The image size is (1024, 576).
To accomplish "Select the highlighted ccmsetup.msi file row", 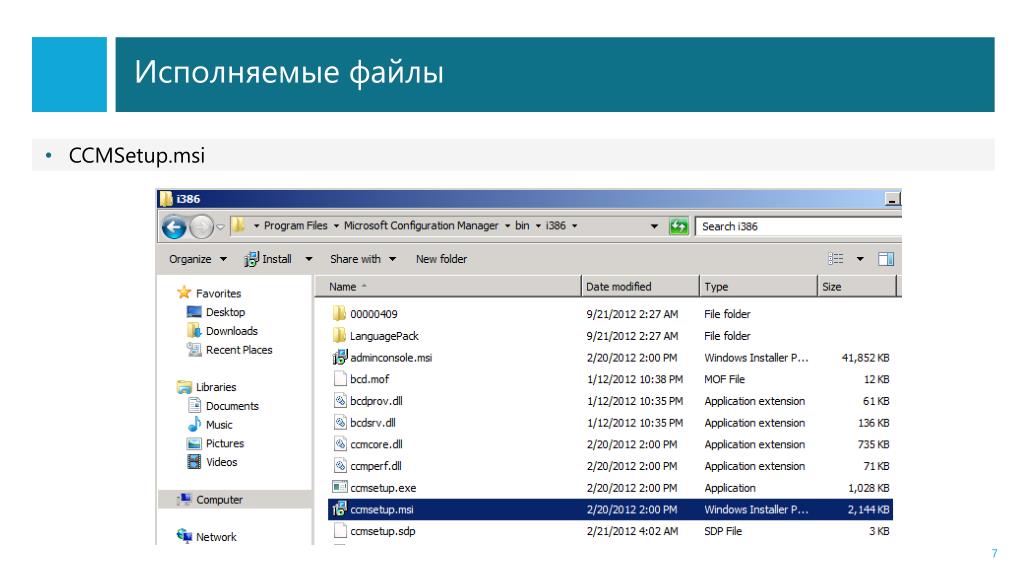I will pos(611,510).
